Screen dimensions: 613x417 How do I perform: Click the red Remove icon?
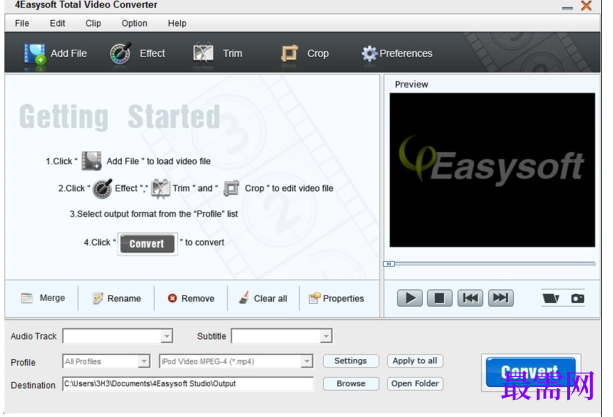(x=172, y=298)
